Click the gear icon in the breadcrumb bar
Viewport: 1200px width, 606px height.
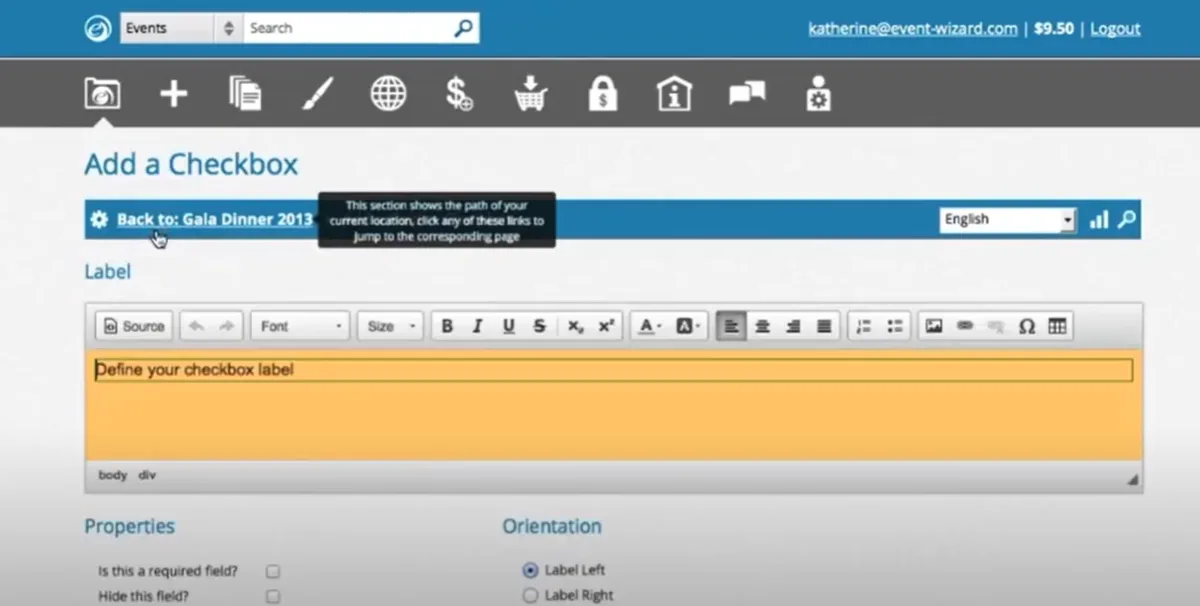(x=99, y=219)
